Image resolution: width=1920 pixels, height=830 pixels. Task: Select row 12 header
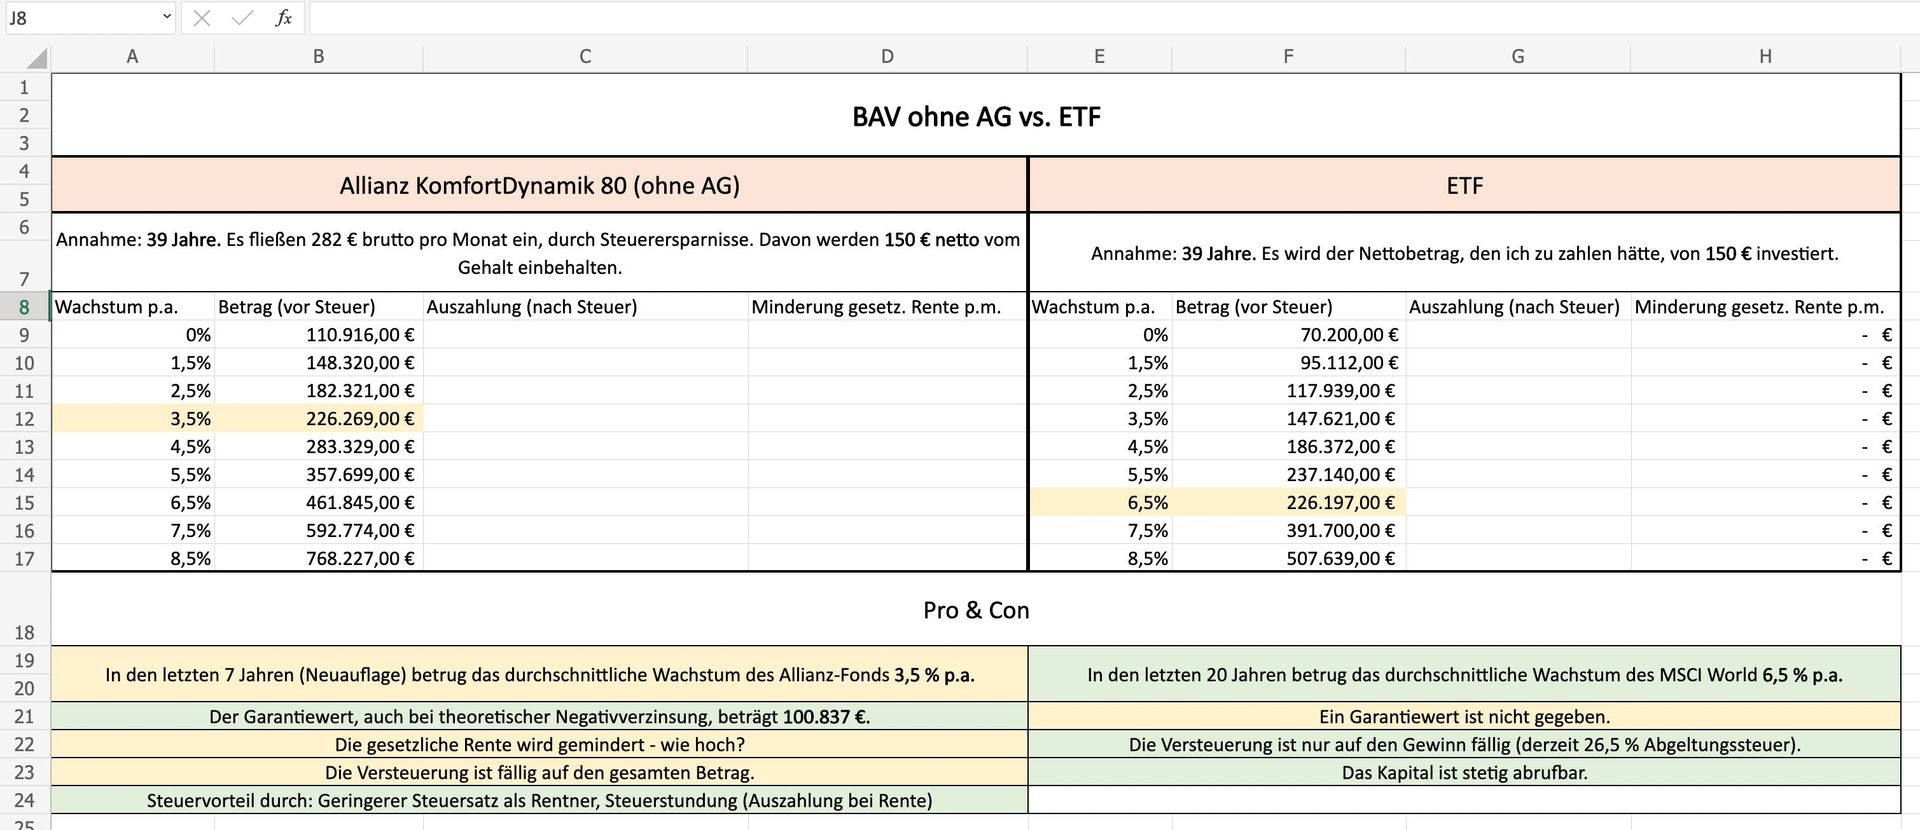pos(25,419)
